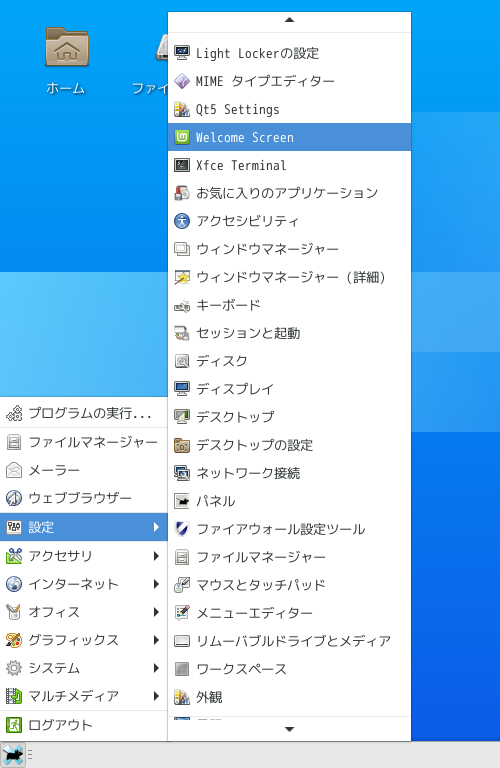Click the Xfce Terminal icon

182,165
